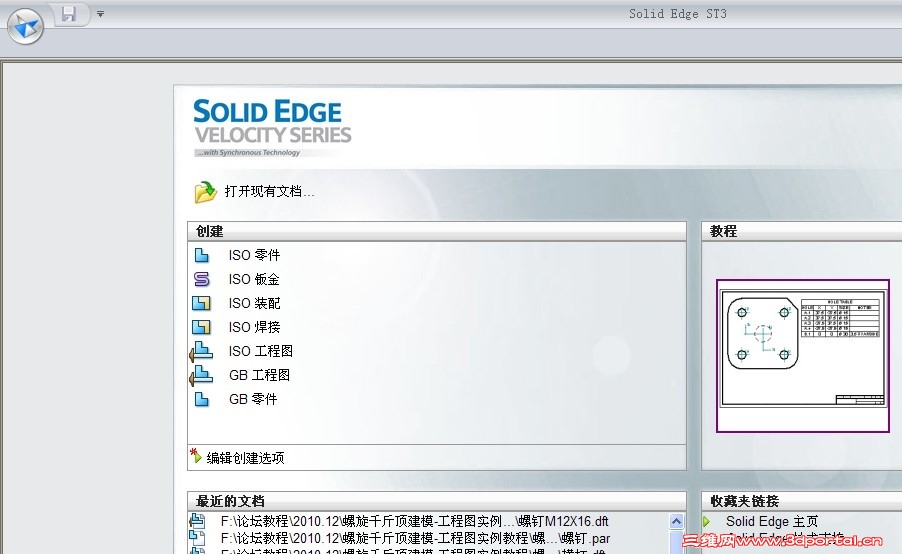The width and height of the screenshot is (902, 554).
Task: Click the 编辑创建选项 arrow icon
Action: click(196, 456)
